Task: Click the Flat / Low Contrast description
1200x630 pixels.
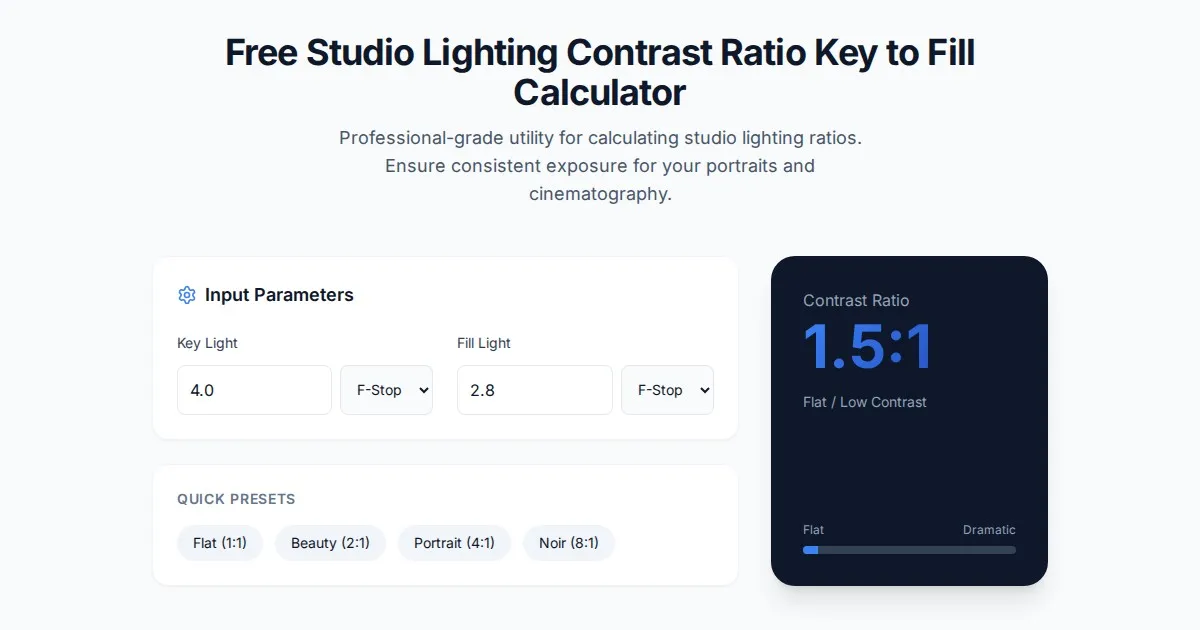Action: click(864, 402)
